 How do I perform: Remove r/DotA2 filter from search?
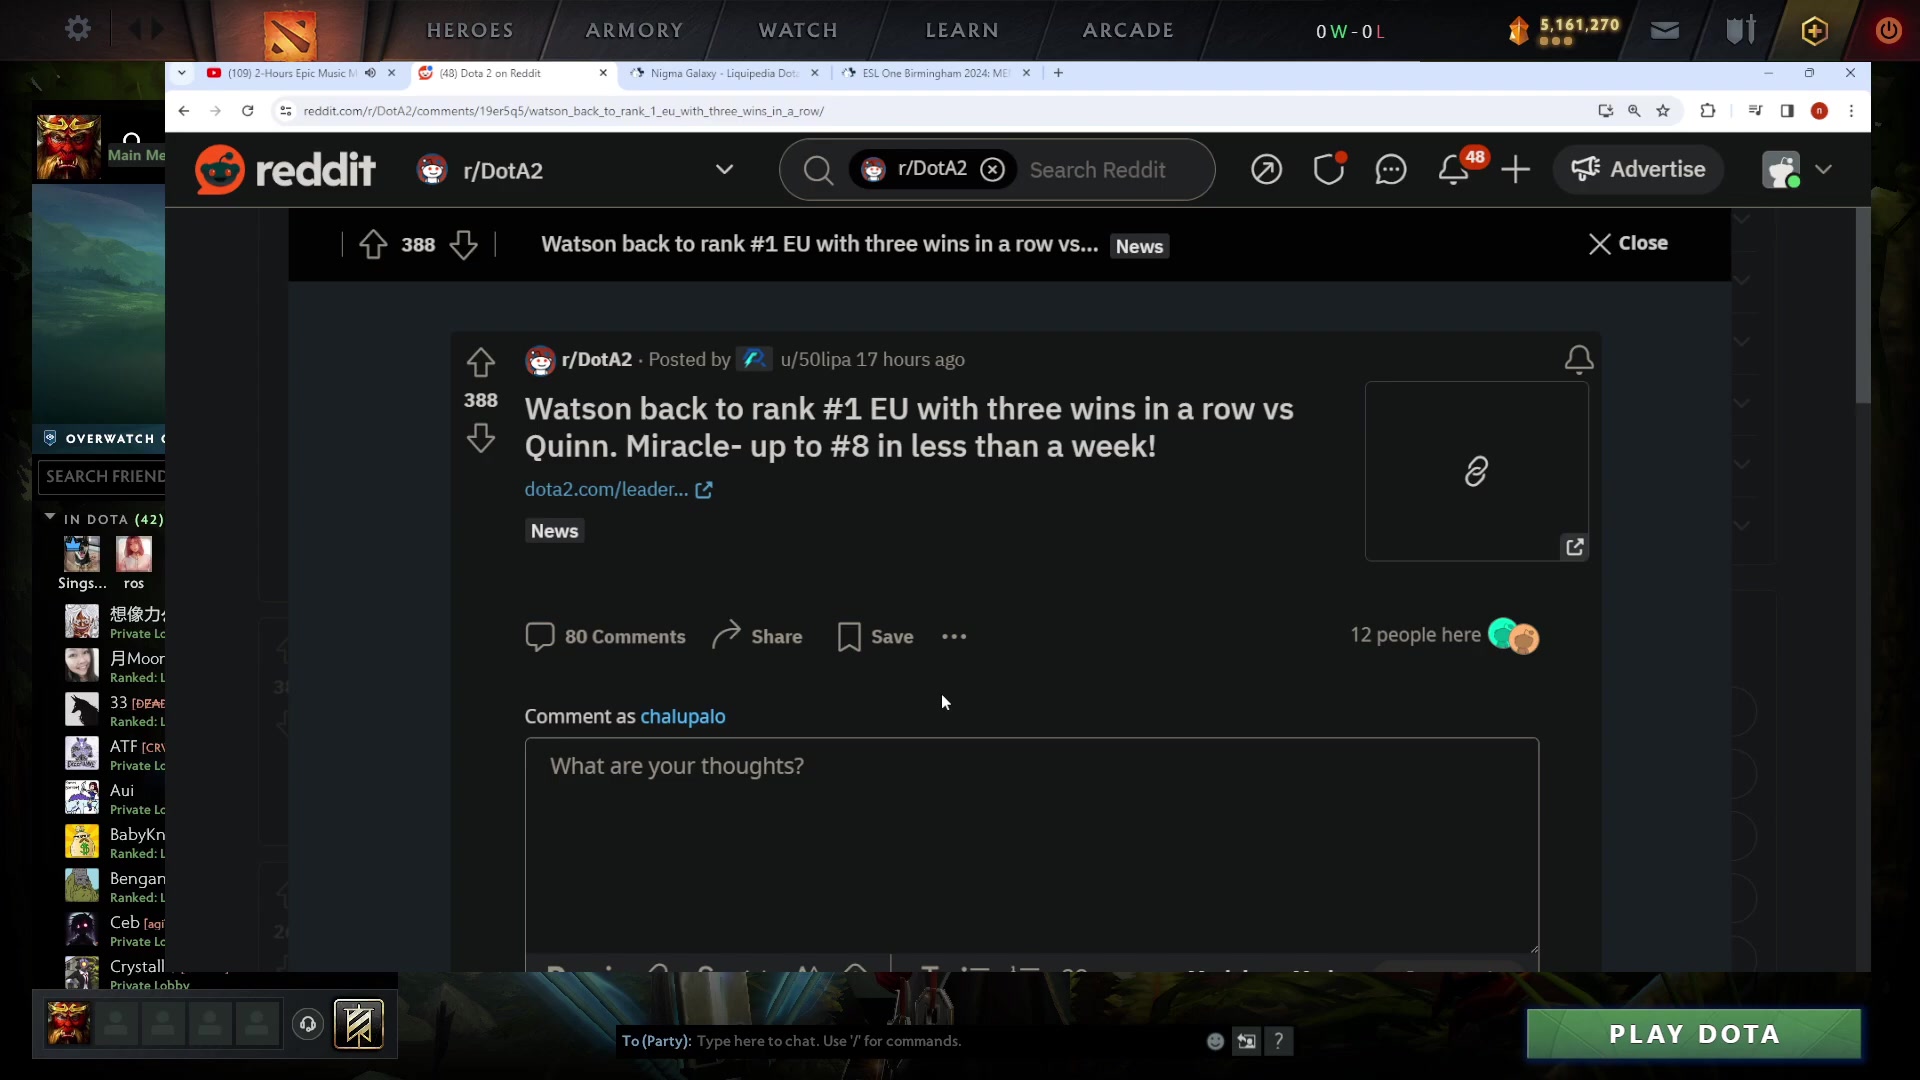coord(992,170)
